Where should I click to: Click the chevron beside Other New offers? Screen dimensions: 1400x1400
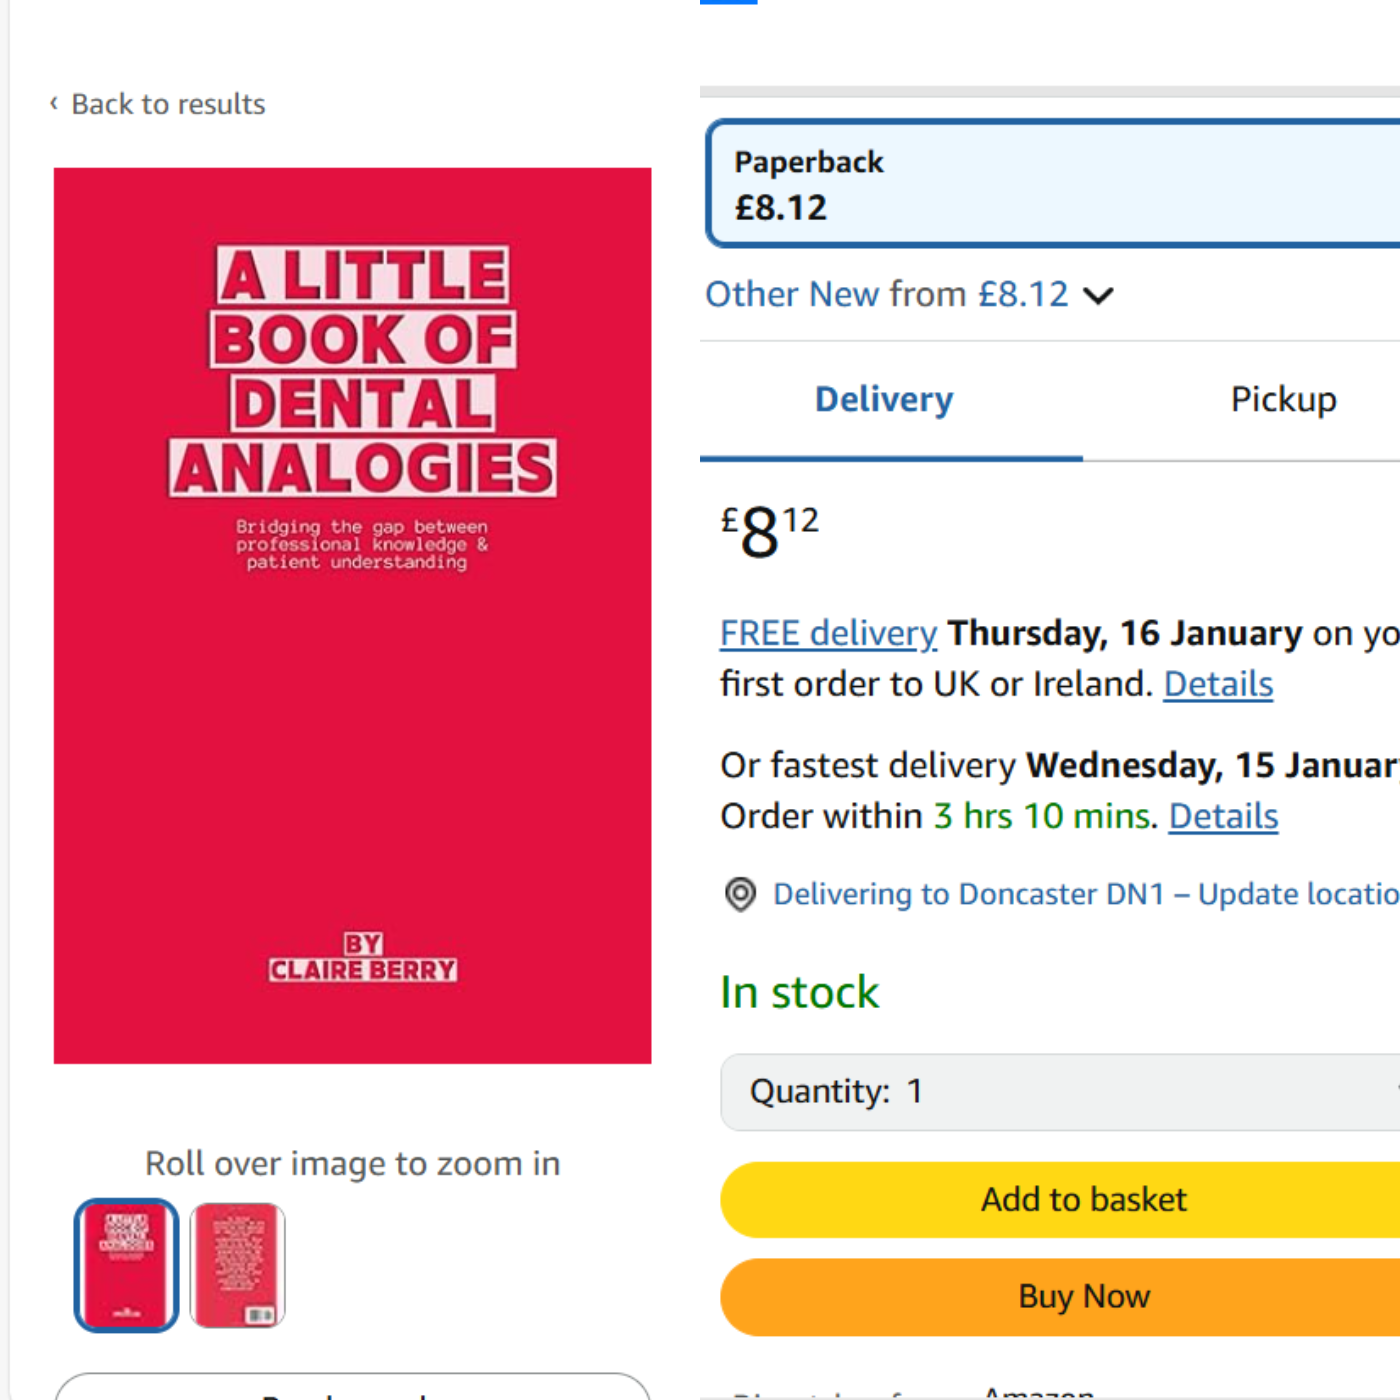[1098, 296]
